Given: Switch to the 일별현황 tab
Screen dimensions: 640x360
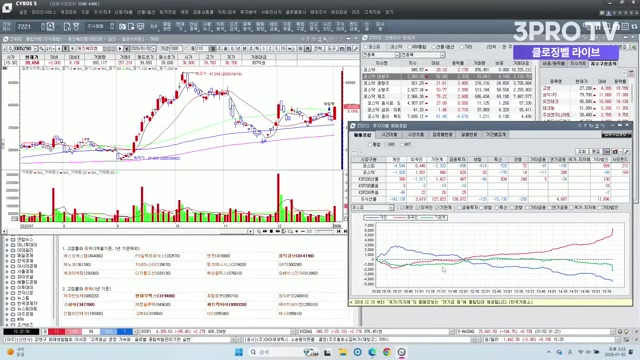Looking at the screenshot, I should [x=469, y=135].
